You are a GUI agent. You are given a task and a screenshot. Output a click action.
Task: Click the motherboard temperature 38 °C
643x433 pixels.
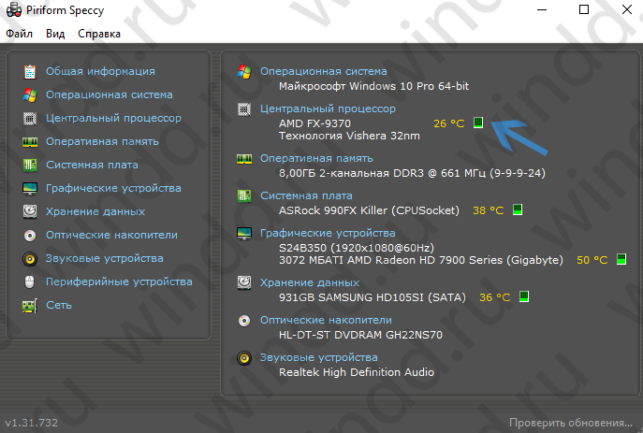click(488, 210)
